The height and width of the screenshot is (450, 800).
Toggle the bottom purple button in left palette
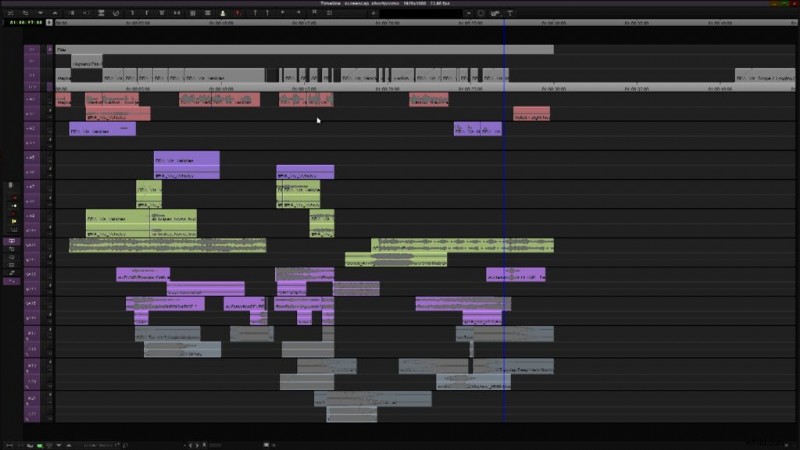tap(12, 281)
